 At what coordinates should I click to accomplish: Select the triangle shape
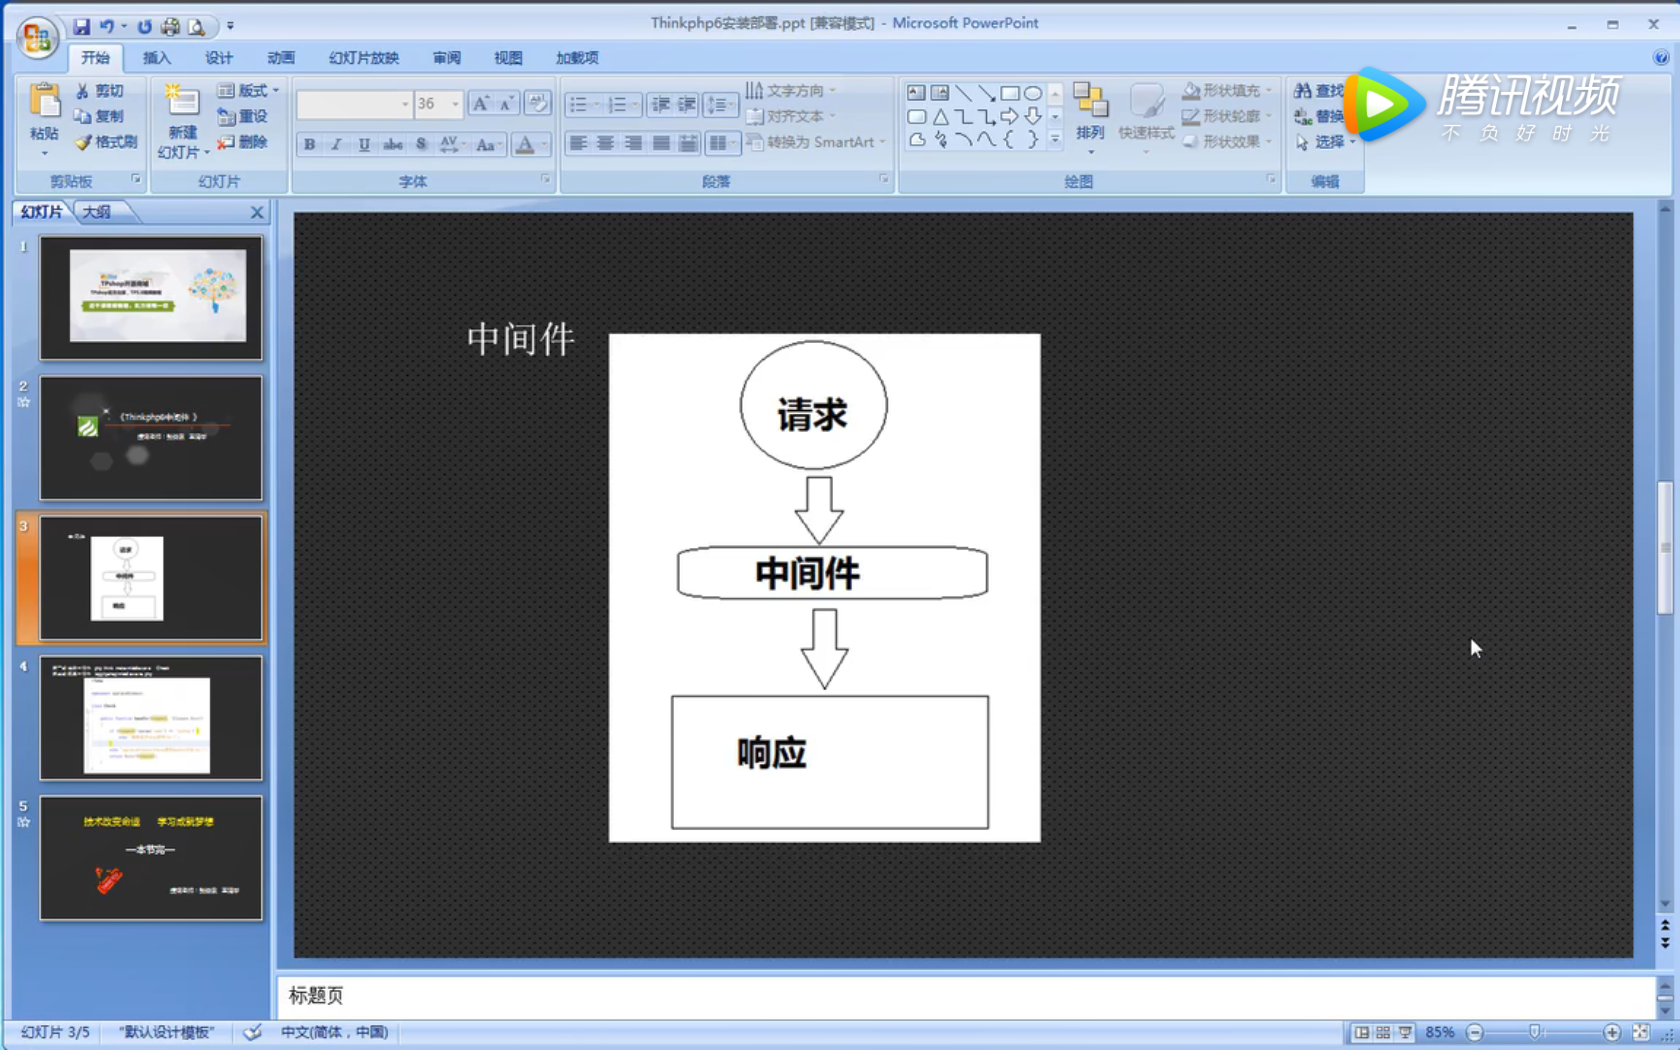tap(940, 117)
